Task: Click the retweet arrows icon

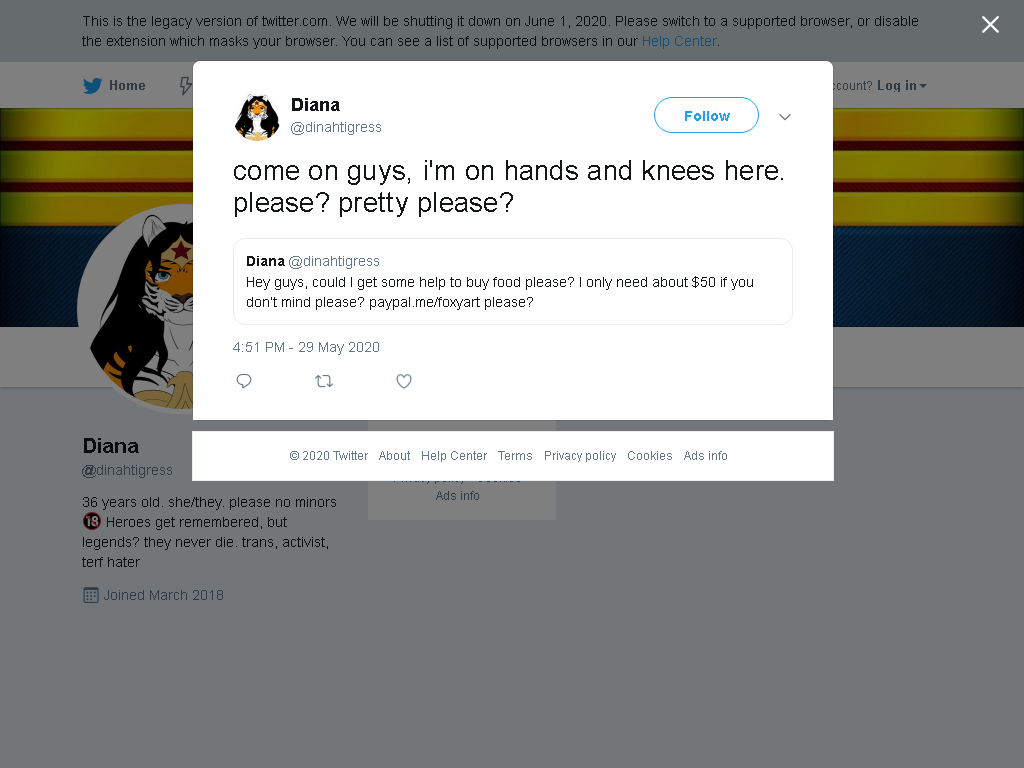Action: 324,381
